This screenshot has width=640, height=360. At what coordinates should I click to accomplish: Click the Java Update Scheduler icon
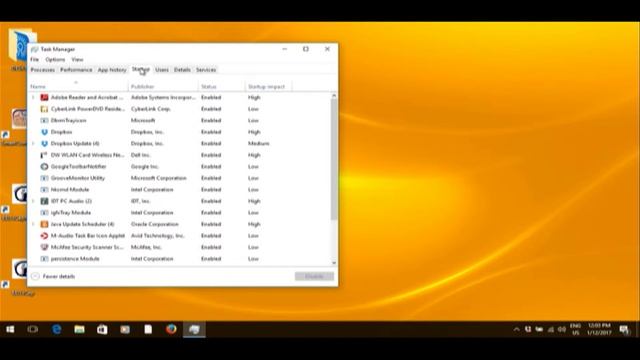[x=44, y=224]
